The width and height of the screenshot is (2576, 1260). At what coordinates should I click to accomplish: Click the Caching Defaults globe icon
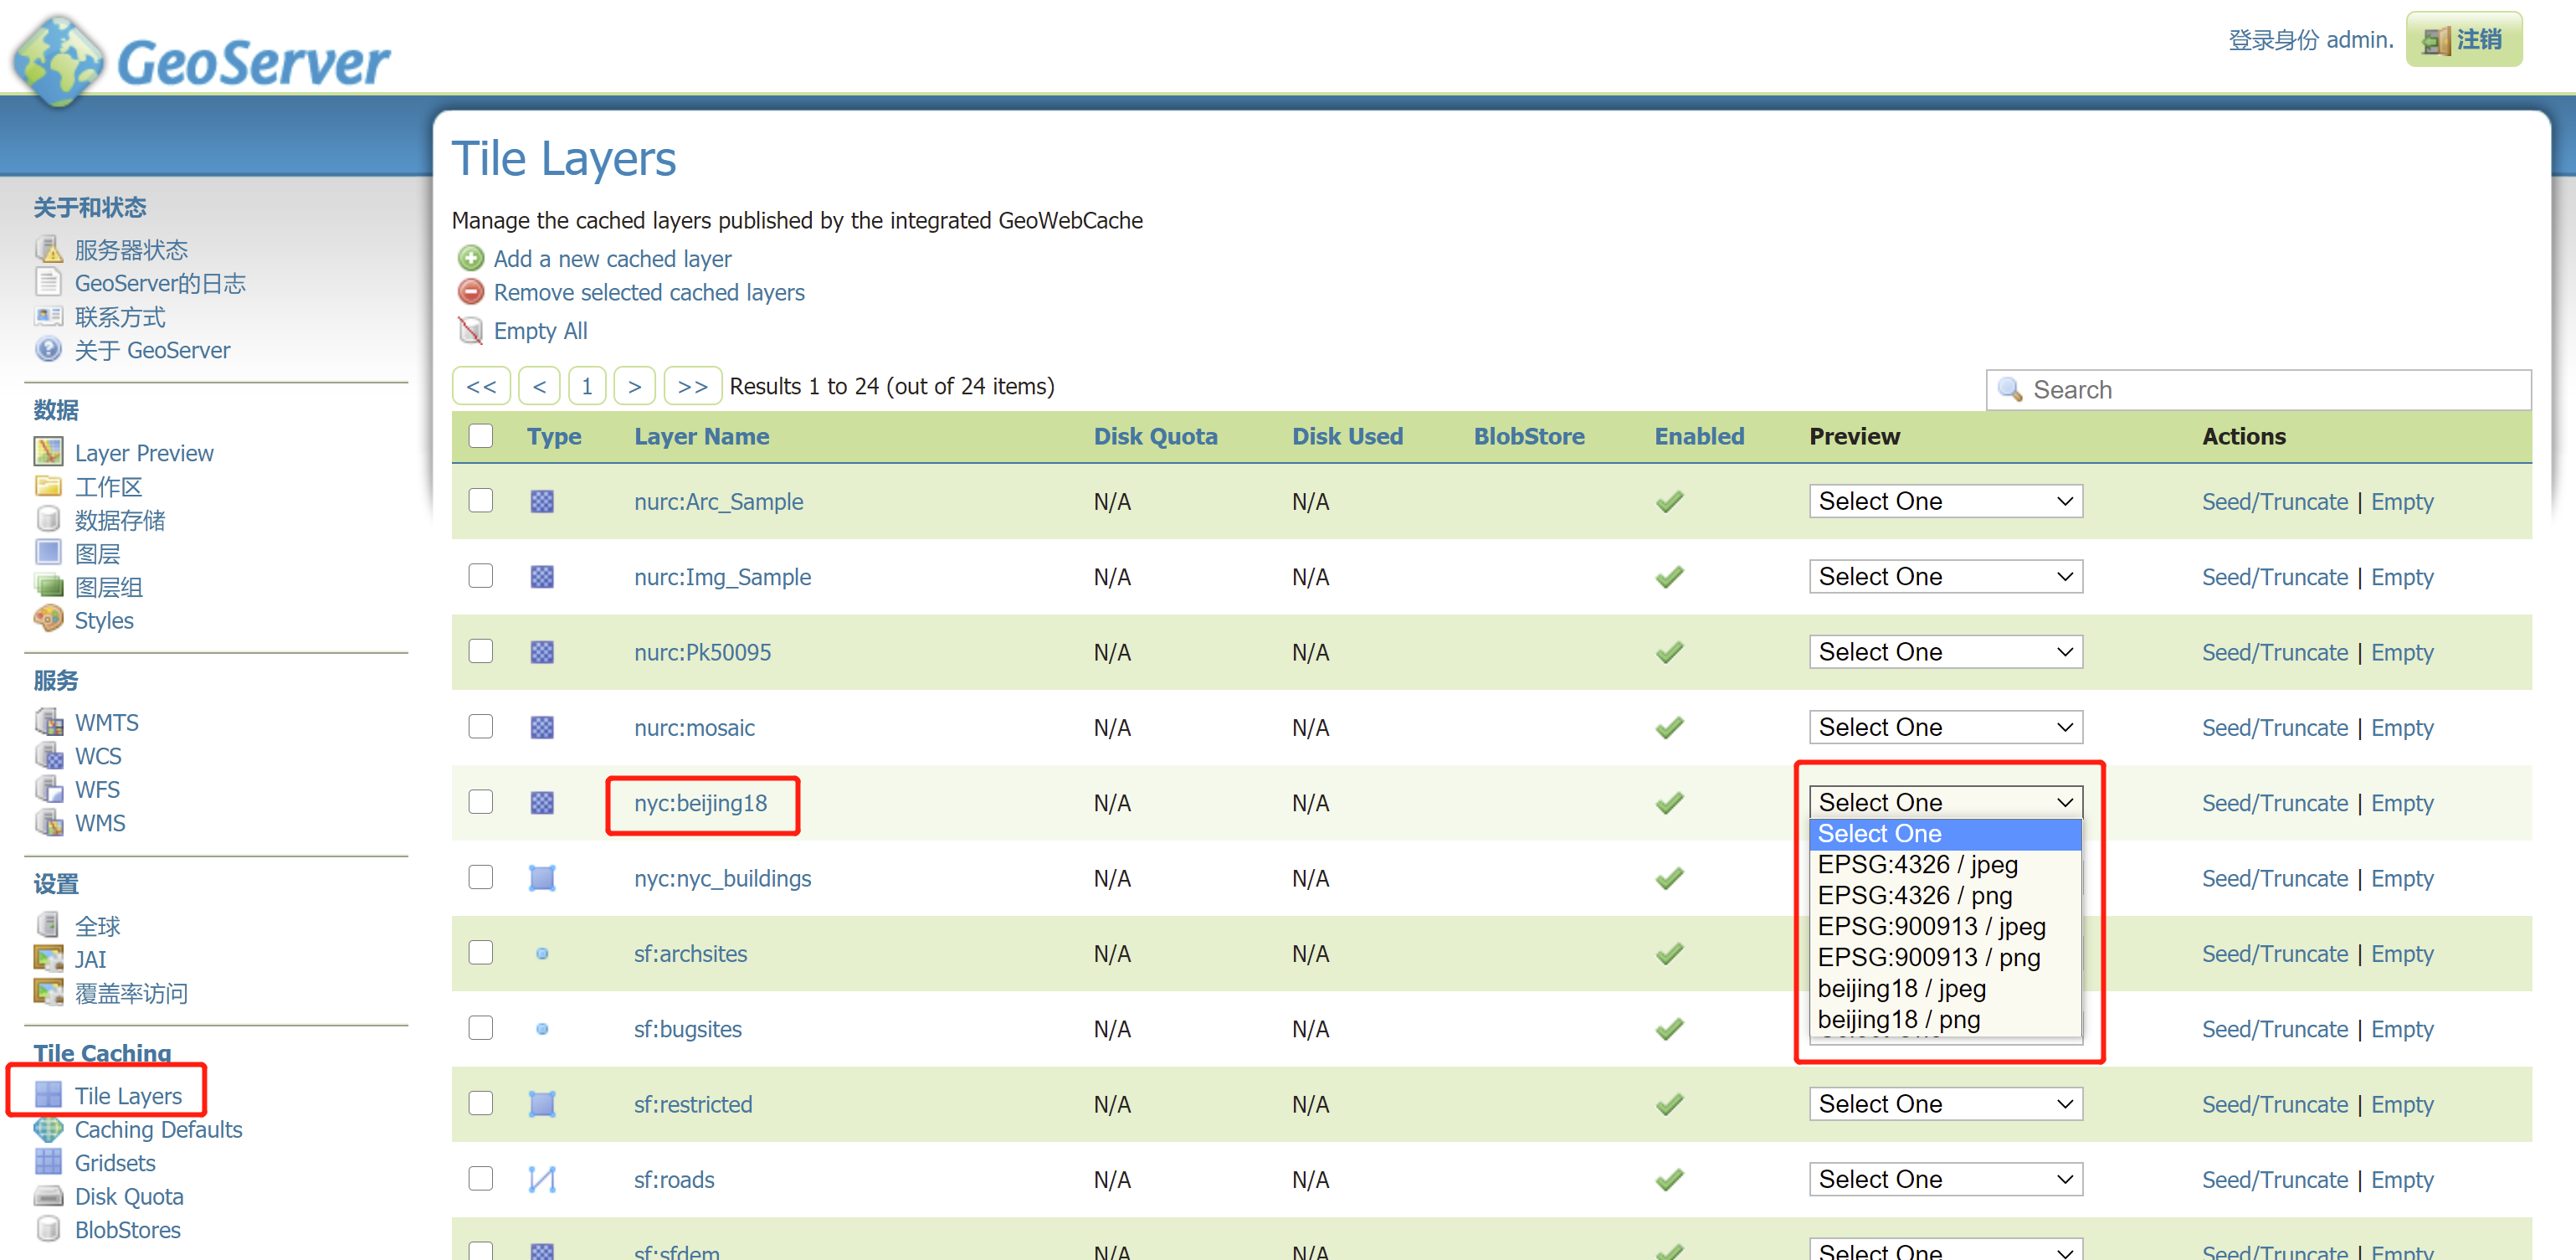[x=48, y=1129]
